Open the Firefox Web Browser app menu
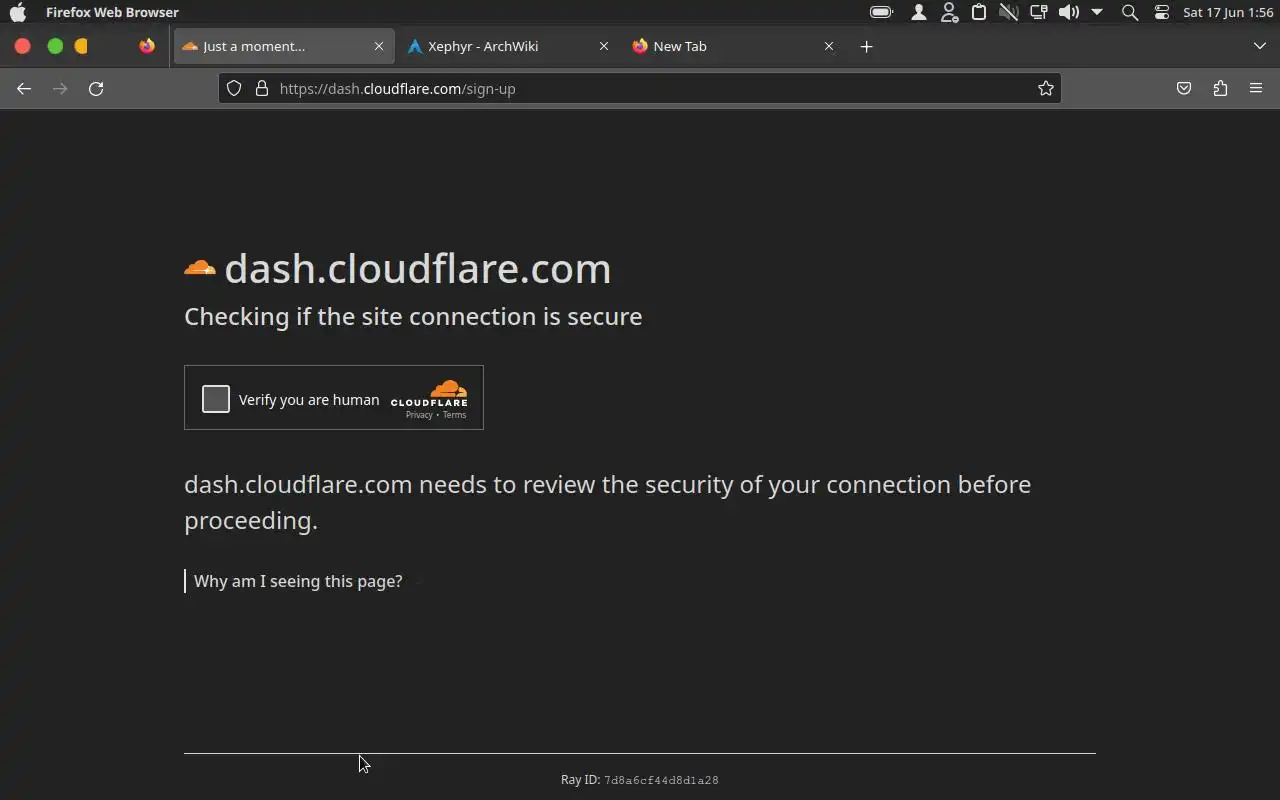Screen dimensions: 1280x800 pyautogui.click(x=112, y=12)
